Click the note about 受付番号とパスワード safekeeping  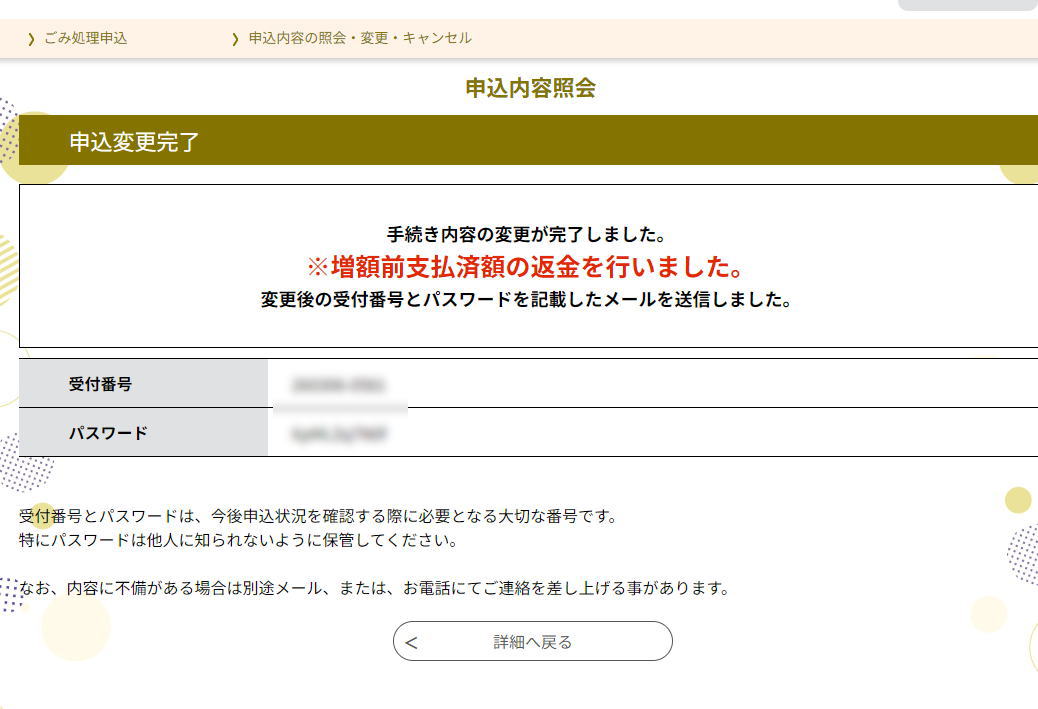pyautogui.click(x=316, y=517)
